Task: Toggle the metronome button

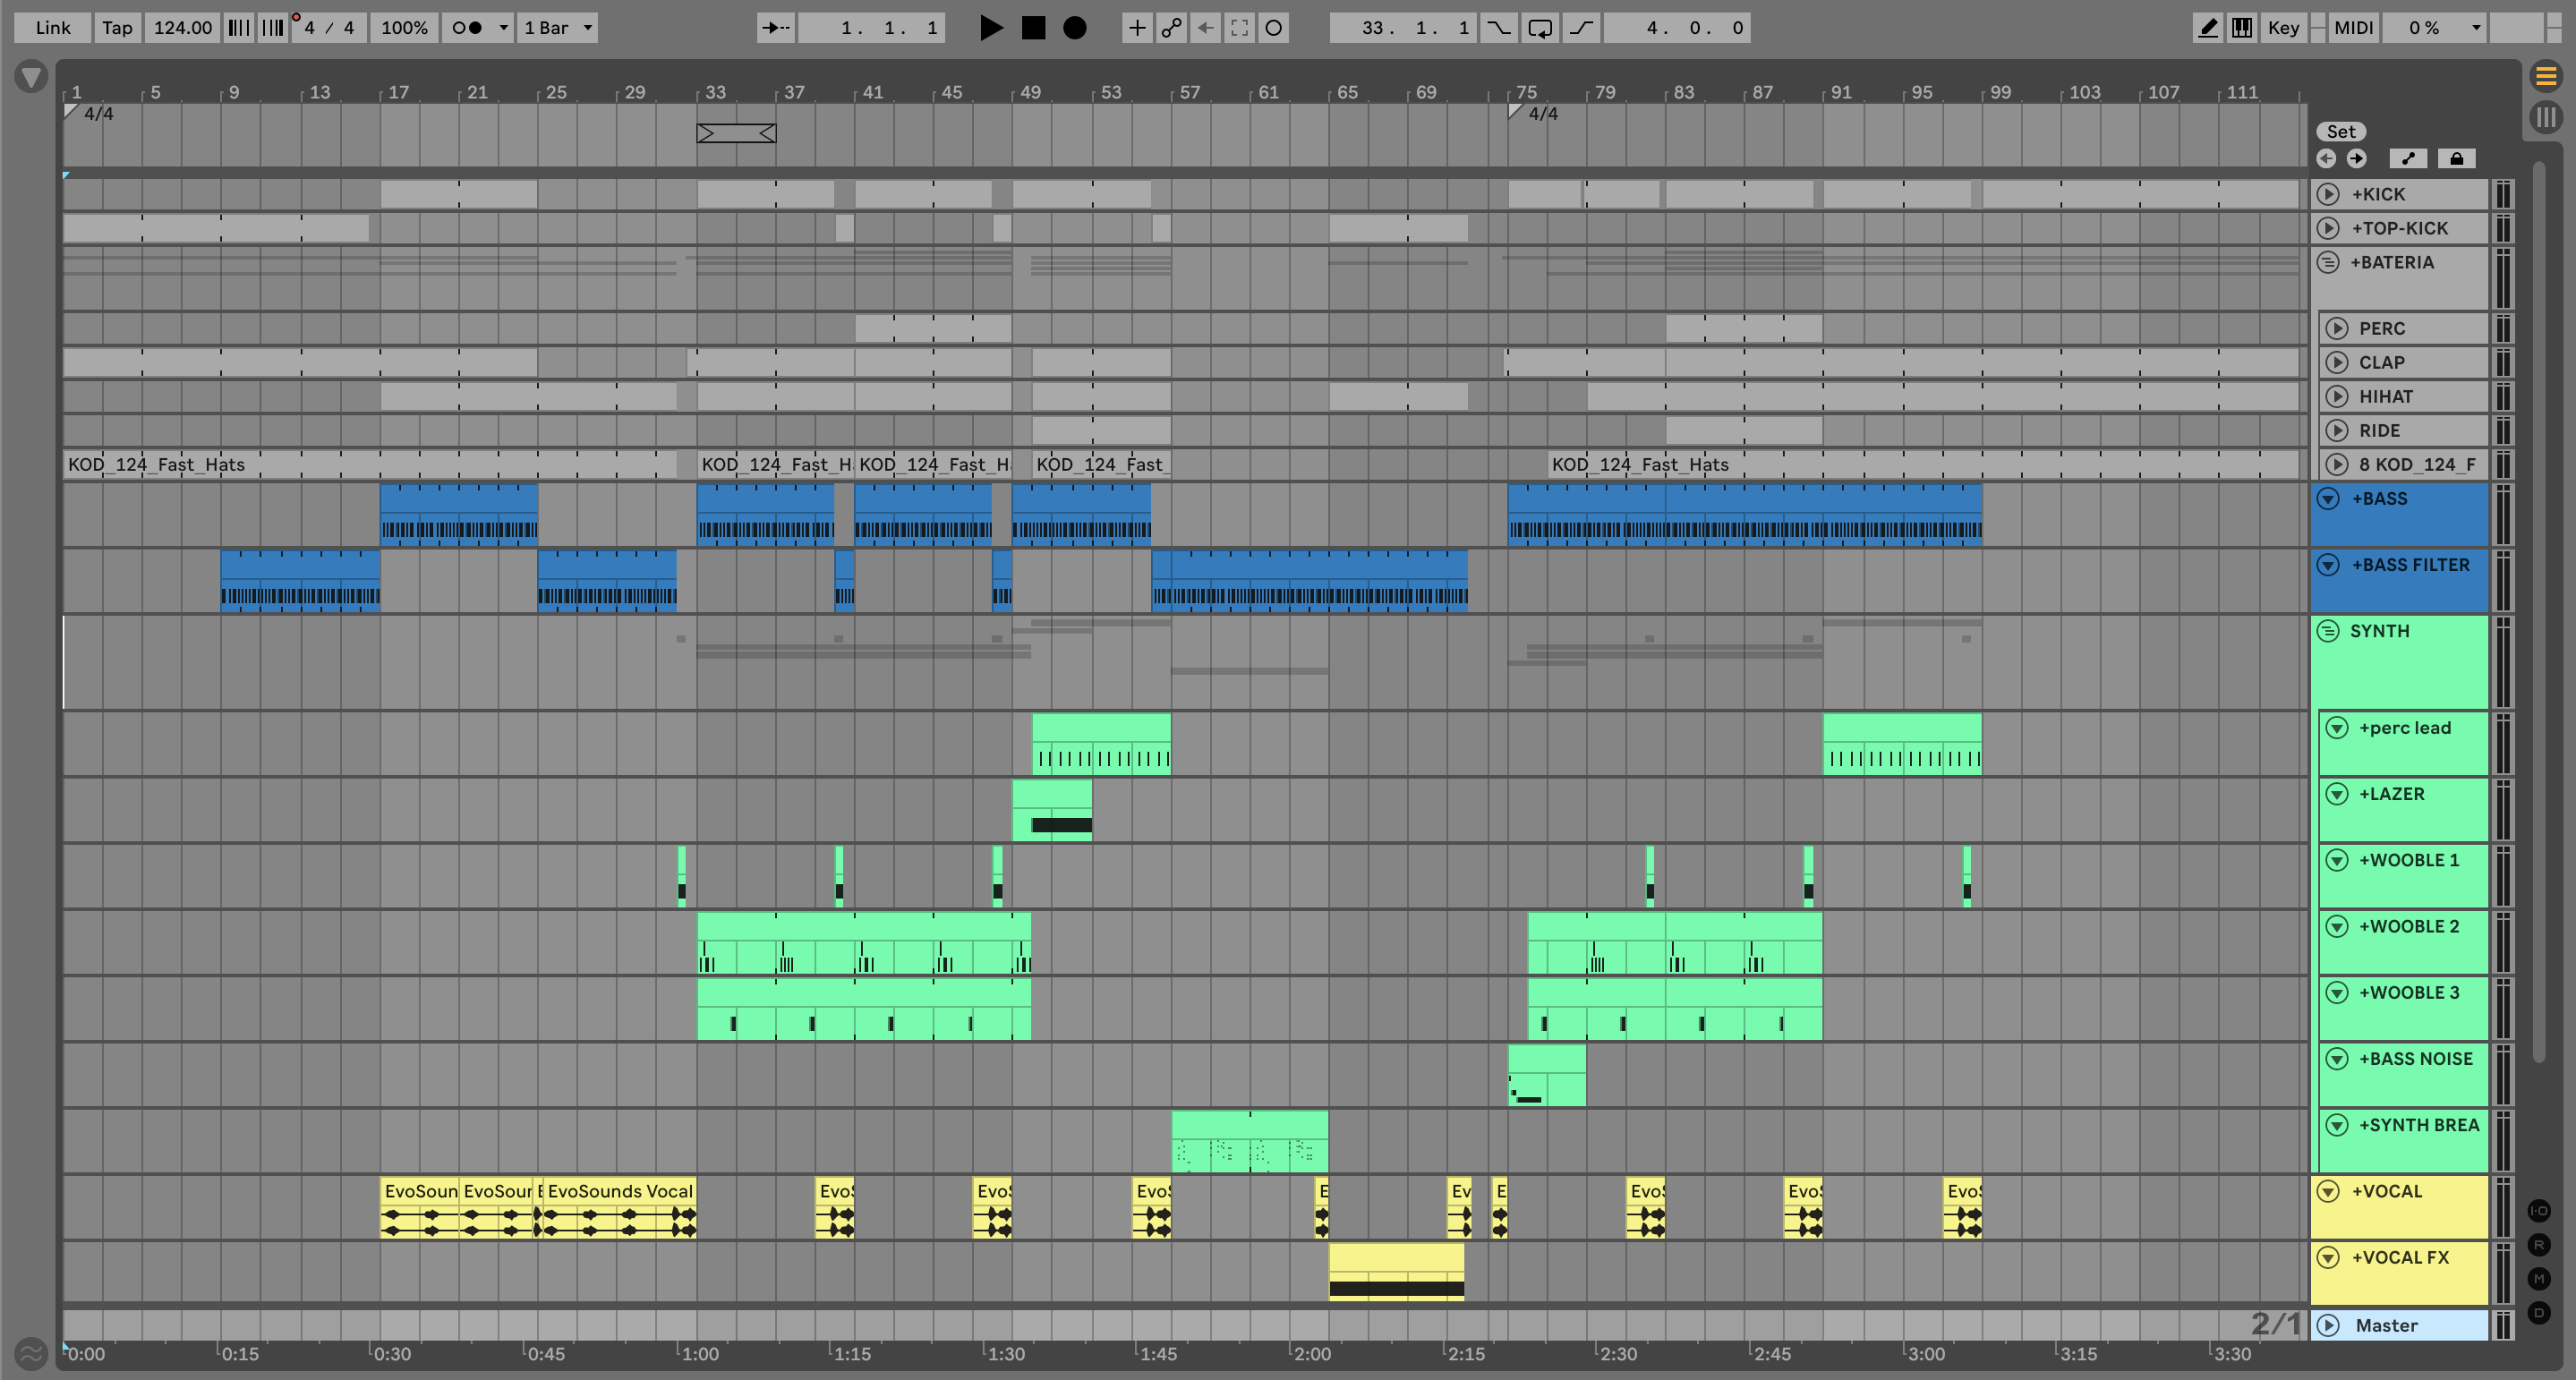Action: [468, 28]
